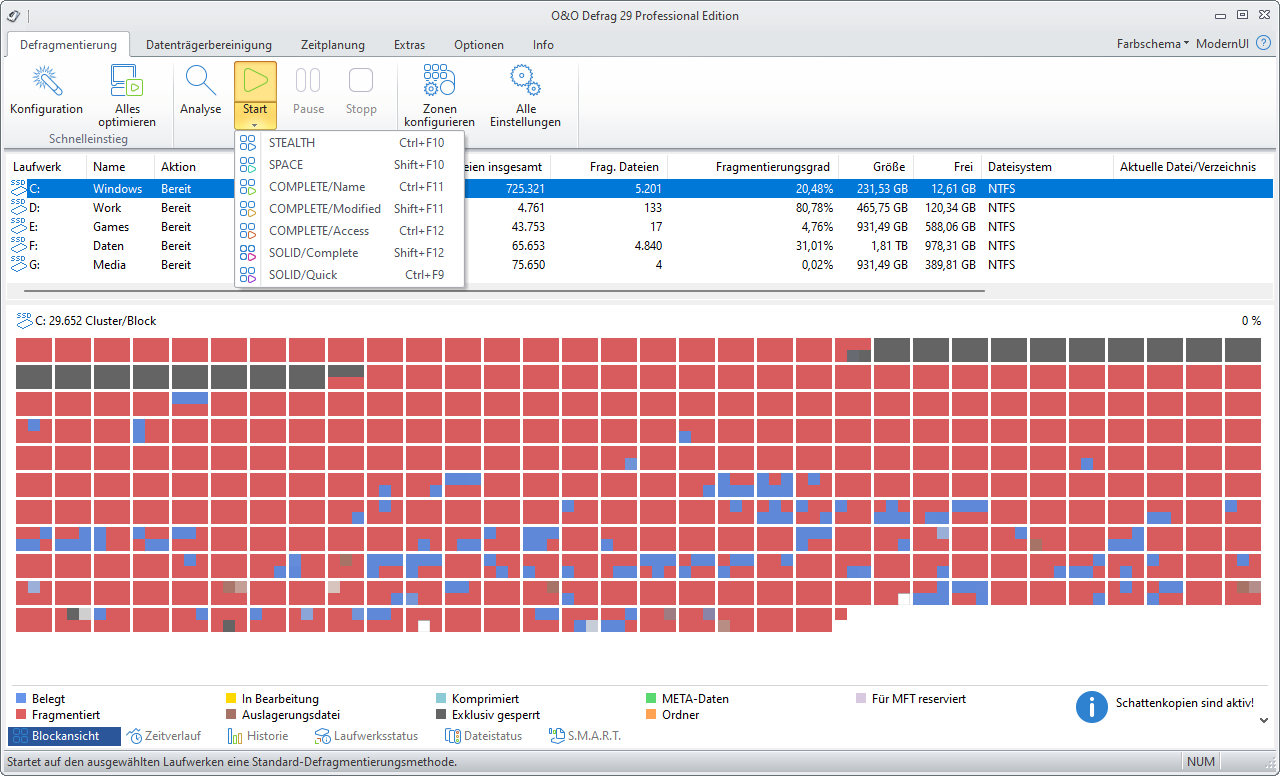Click the COMPLETE/Name method icon
Screen dimensions: 1280x776
pyautogui.click(x=248, y=187)
